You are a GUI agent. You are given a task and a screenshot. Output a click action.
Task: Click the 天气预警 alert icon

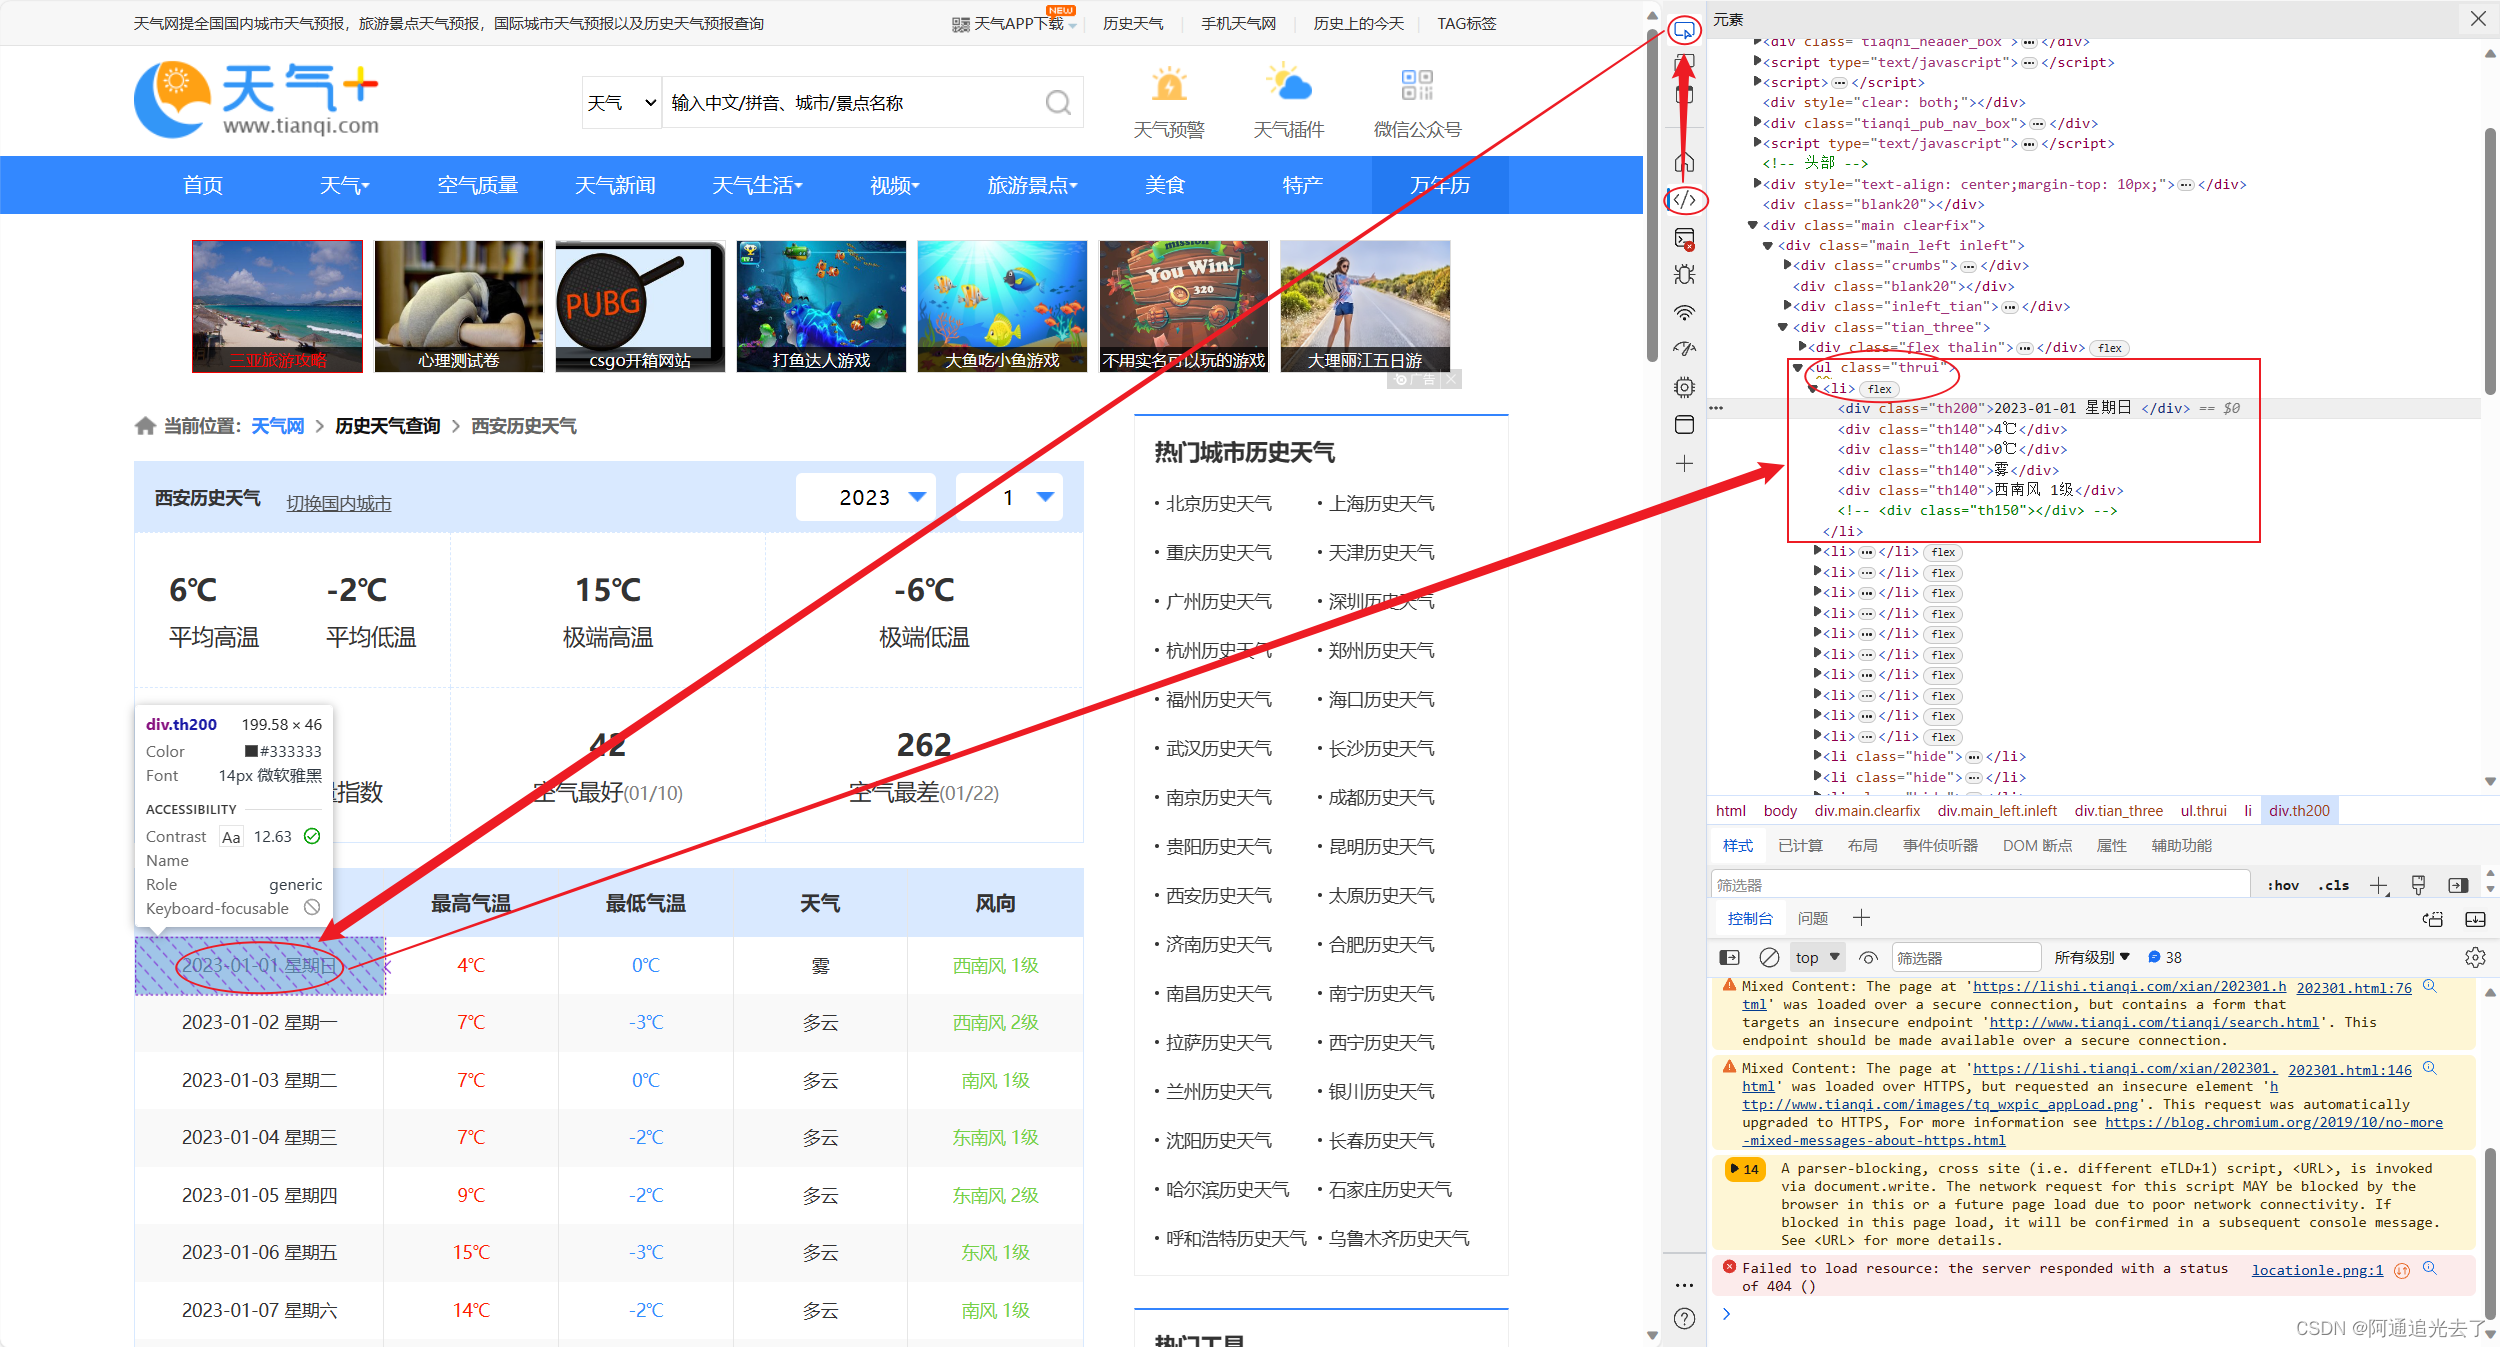pyautogui.click(x=1170, y=85)
